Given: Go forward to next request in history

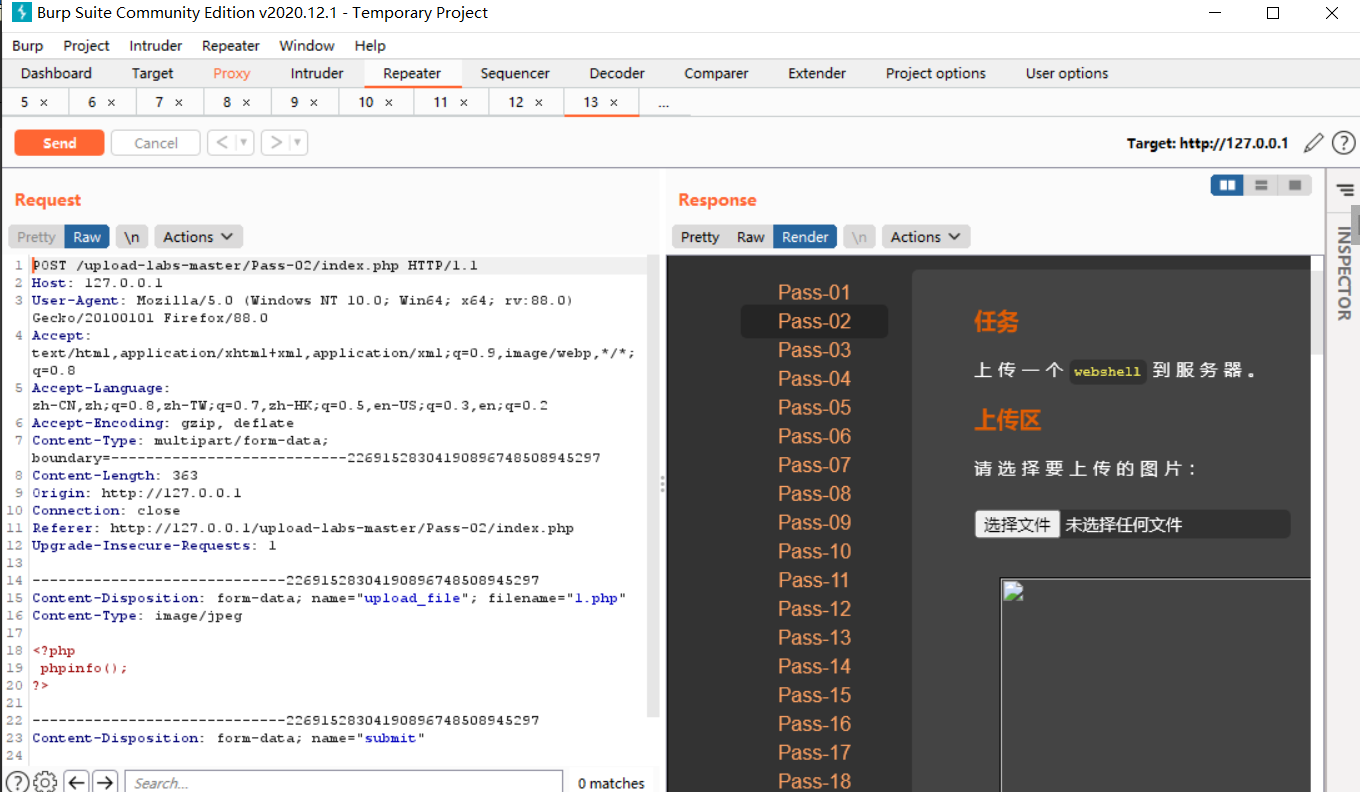Looking at the screenshot, I should click(x=275, y=143).
